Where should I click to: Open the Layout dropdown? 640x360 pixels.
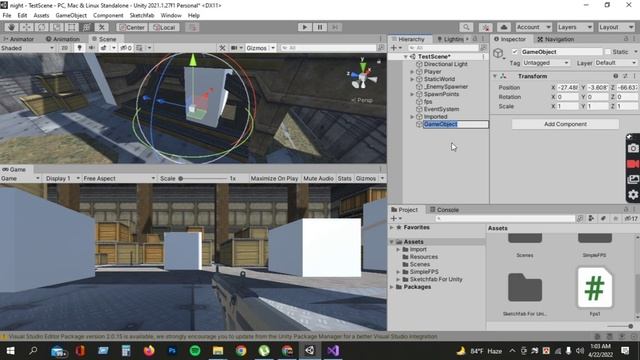point(616,27)
